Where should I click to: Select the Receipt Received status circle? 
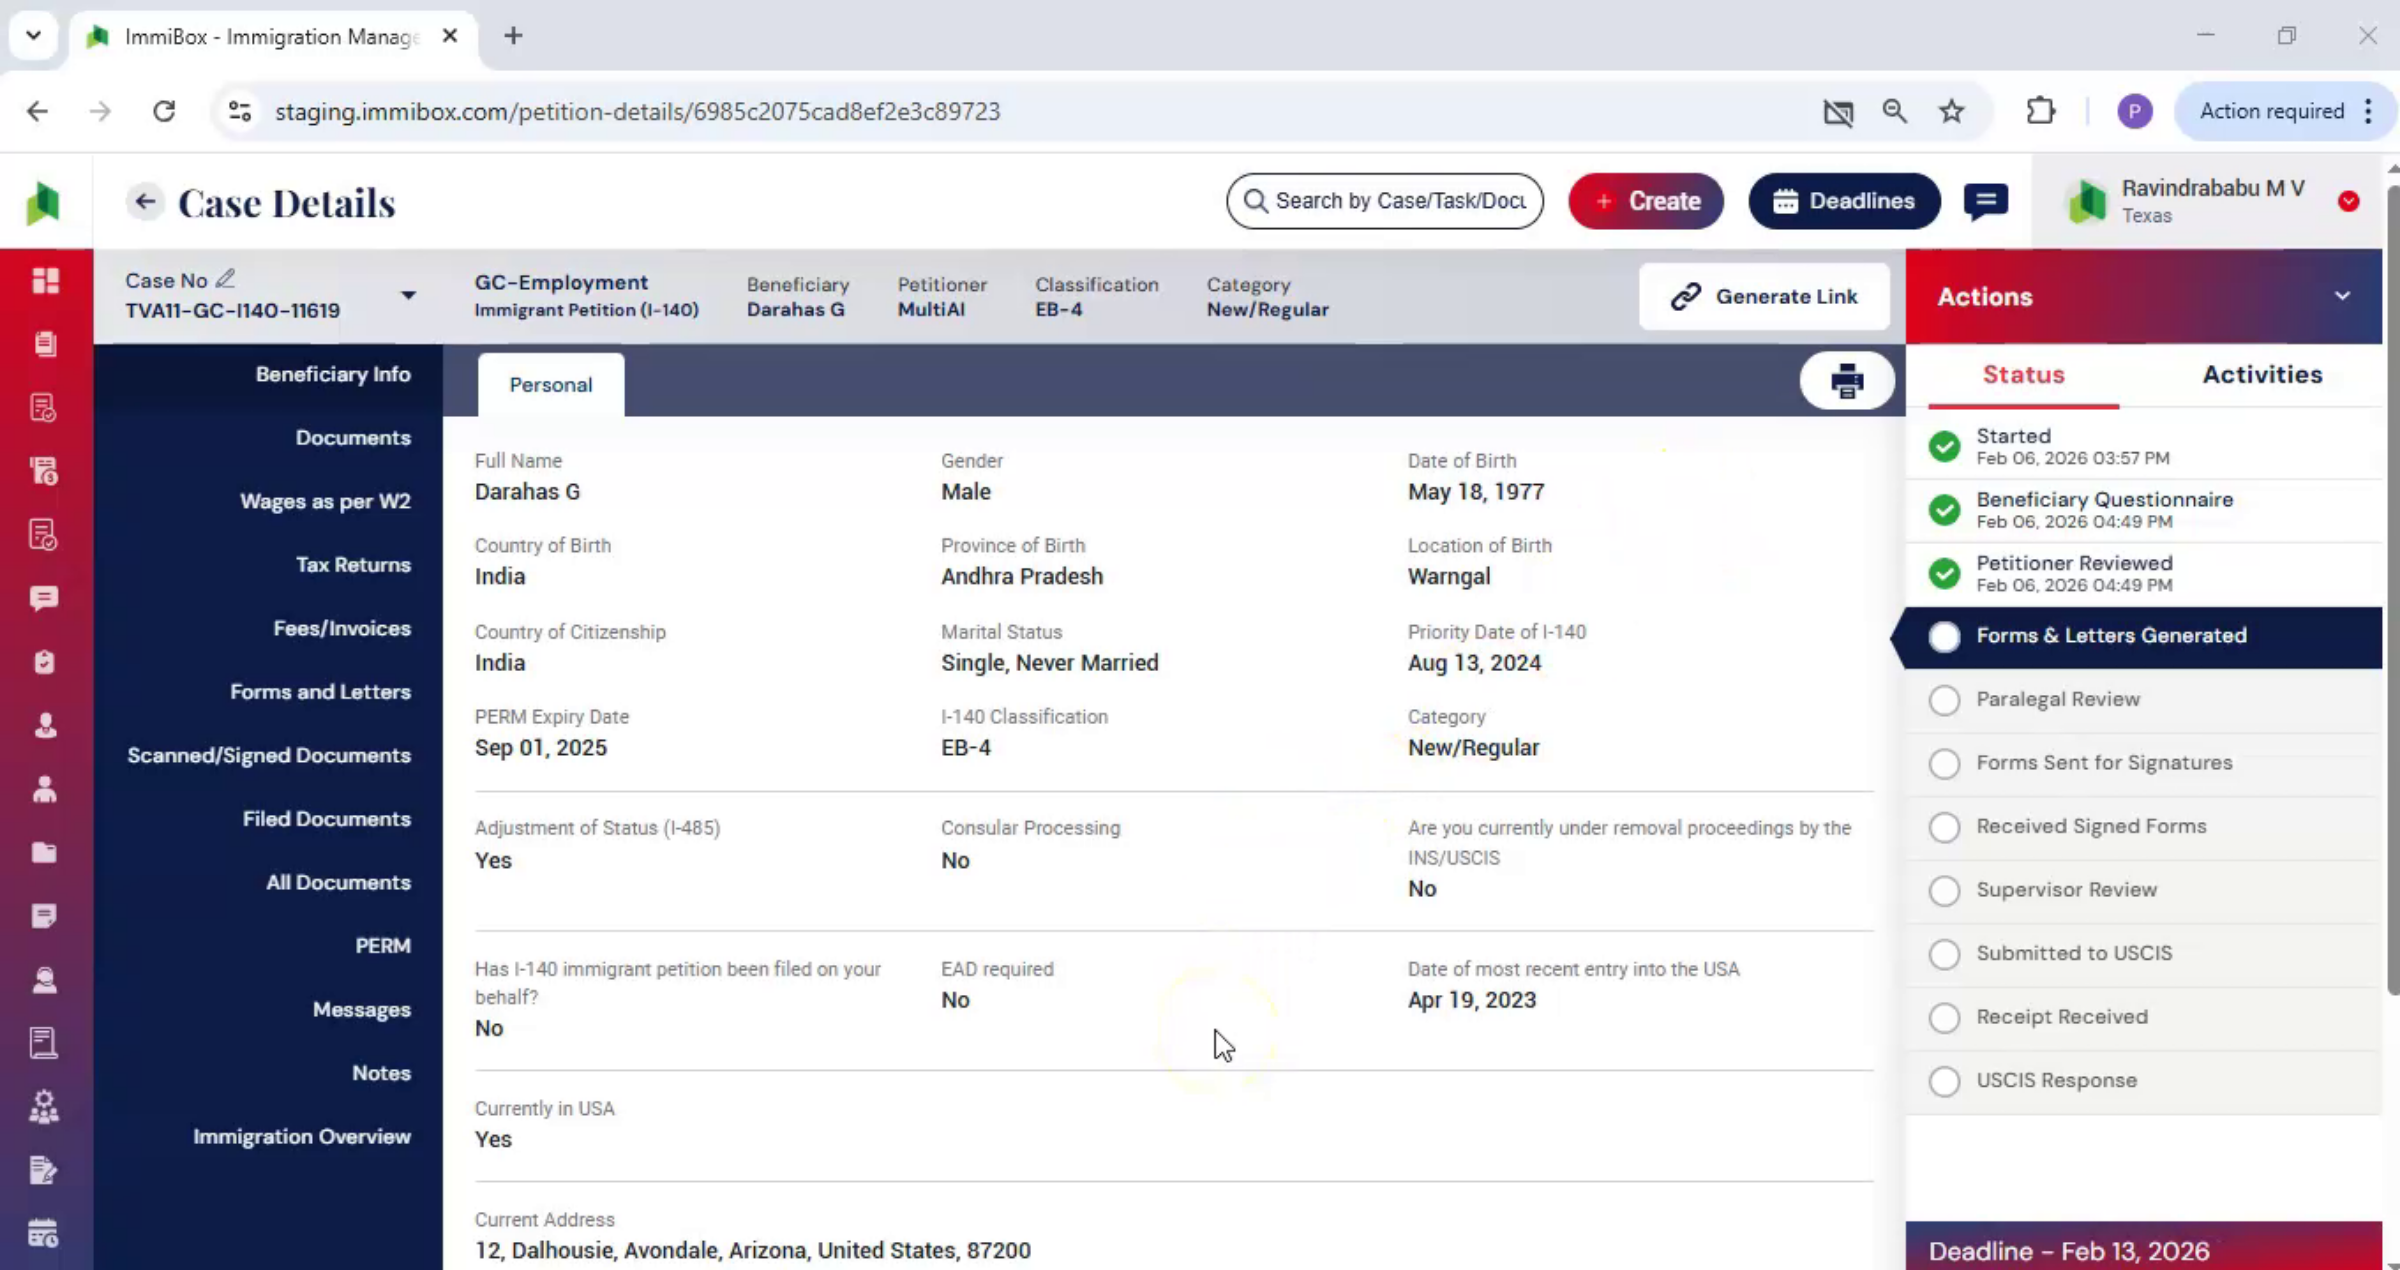[1944, 1018]
